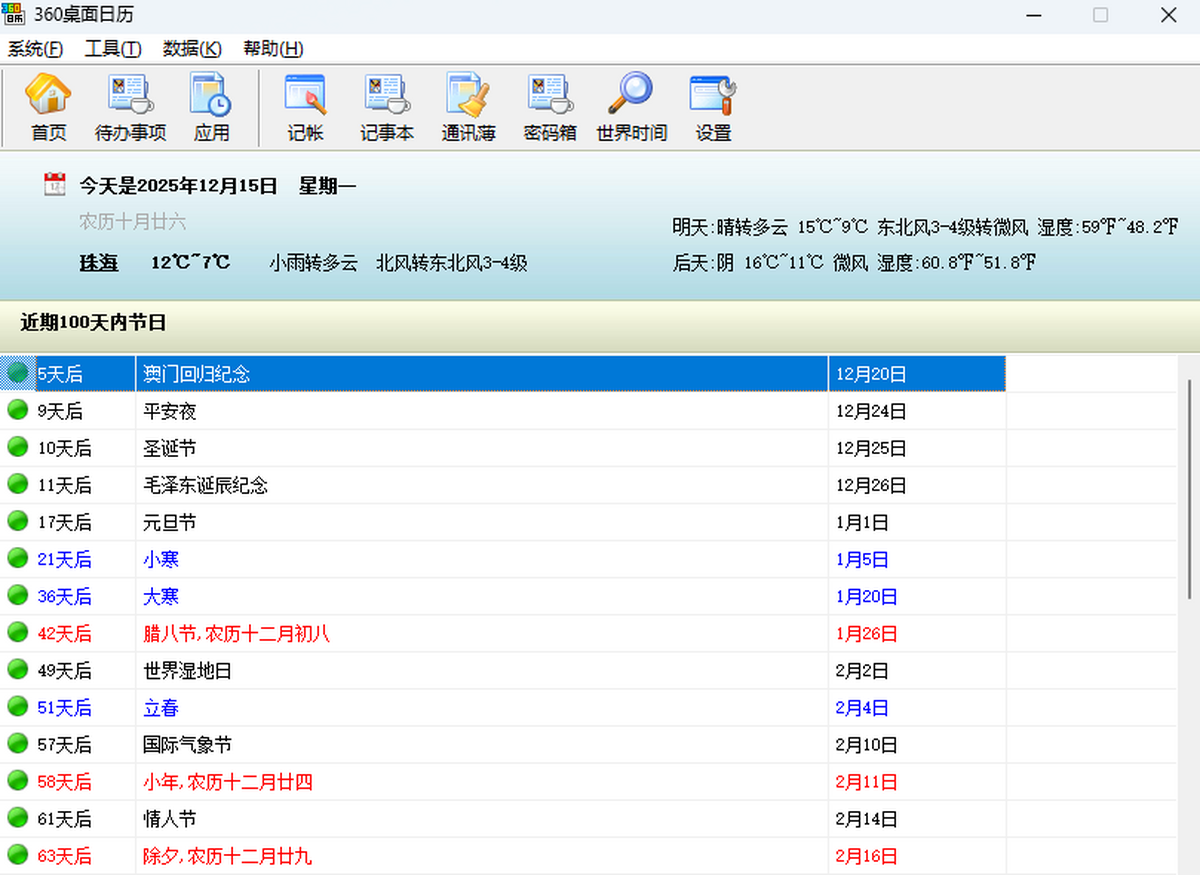This screenshot has width=1200, height=875.
Task: Click the holiday list vertical scrollbar
Action: pyautogui.click(x=1189, y=488)
